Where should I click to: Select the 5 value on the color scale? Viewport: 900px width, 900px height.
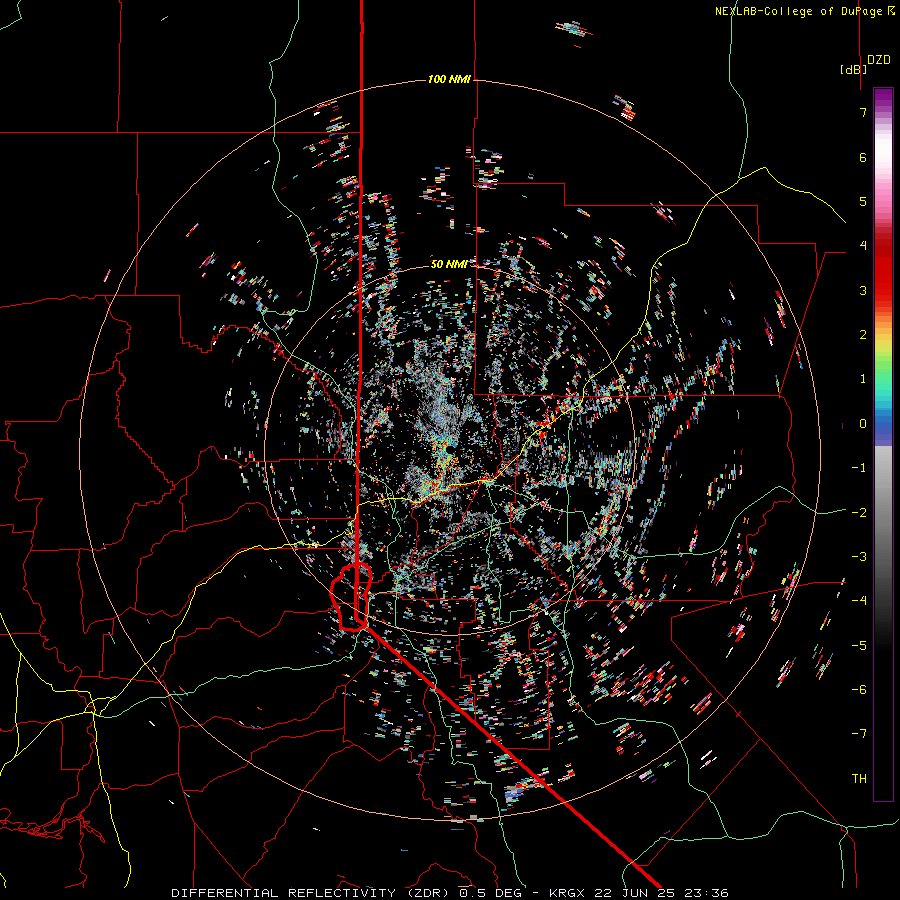pyautogui.click(x=863, y=201)
